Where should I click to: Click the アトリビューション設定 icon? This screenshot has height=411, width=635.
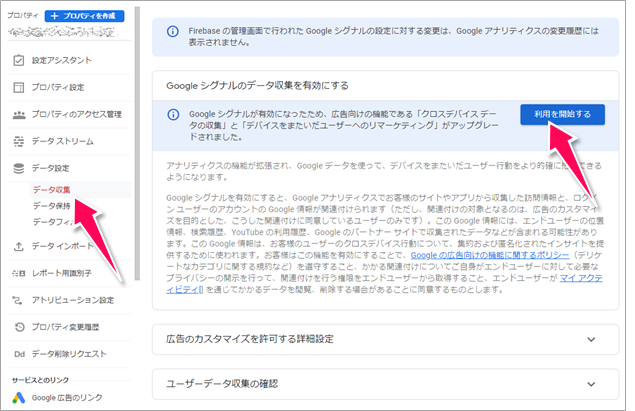click(17, 300)
